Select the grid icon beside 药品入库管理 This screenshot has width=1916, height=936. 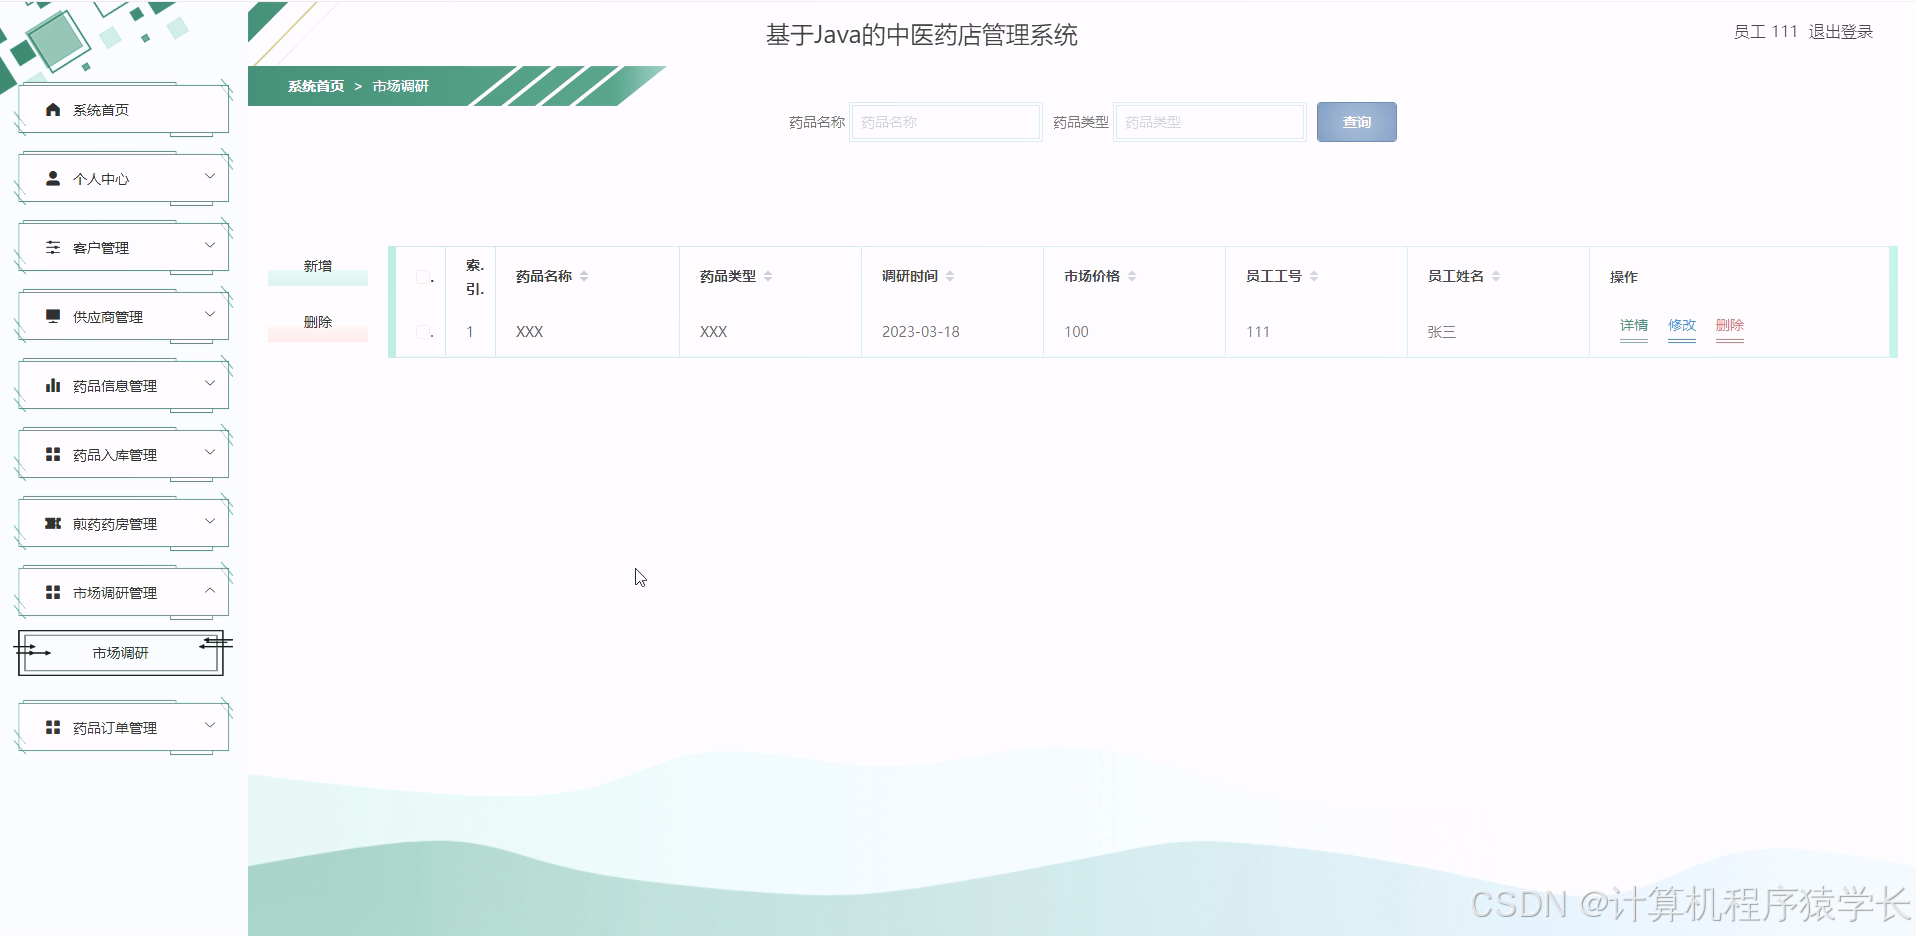pyautogui.click(x=53, y=453)
